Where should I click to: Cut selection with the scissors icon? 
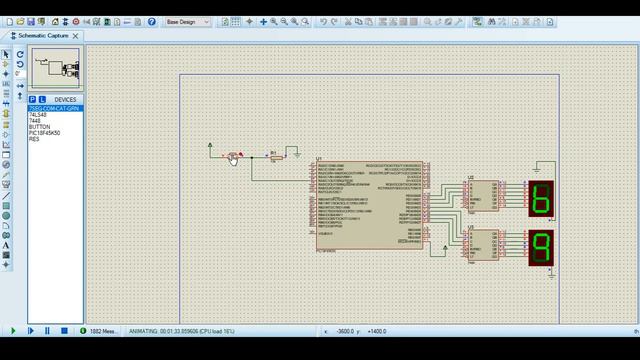pyautogui.click(x=348, y=22)
